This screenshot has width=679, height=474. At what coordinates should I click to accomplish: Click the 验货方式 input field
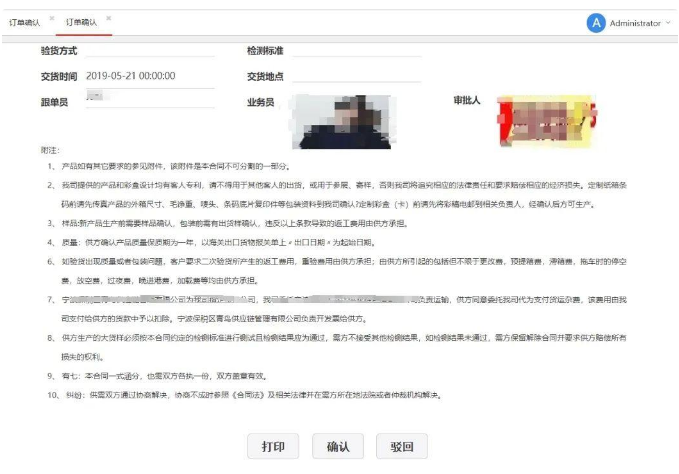(150, 51)
